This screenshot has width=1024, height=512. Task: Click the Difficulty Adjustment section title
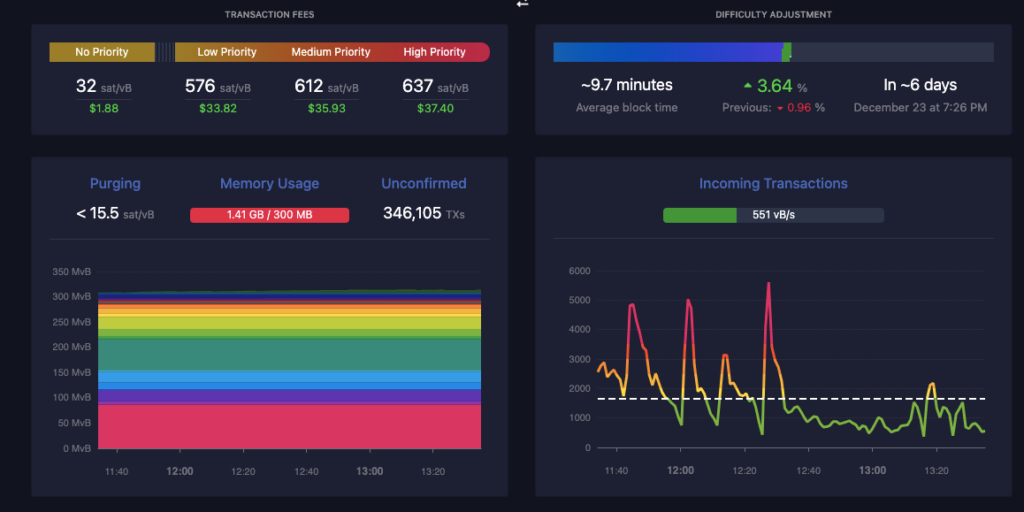(x=773, y=15)
